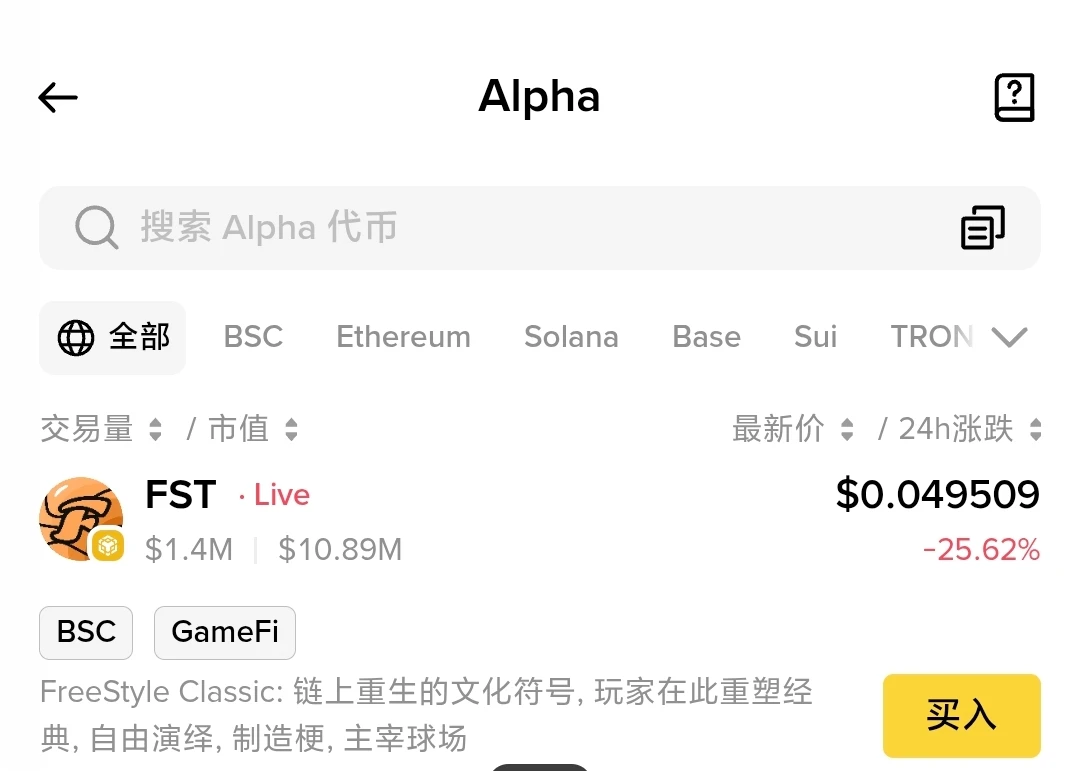Open the order history icon beside search
The height and width of the screenshot is (771, 1080).
(x=981, y=227)
